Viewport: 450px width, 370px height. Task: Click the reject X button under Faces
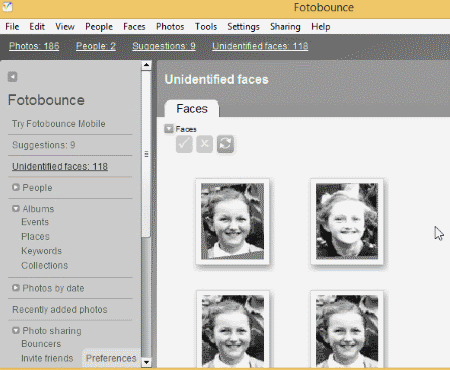click(204, 144)
